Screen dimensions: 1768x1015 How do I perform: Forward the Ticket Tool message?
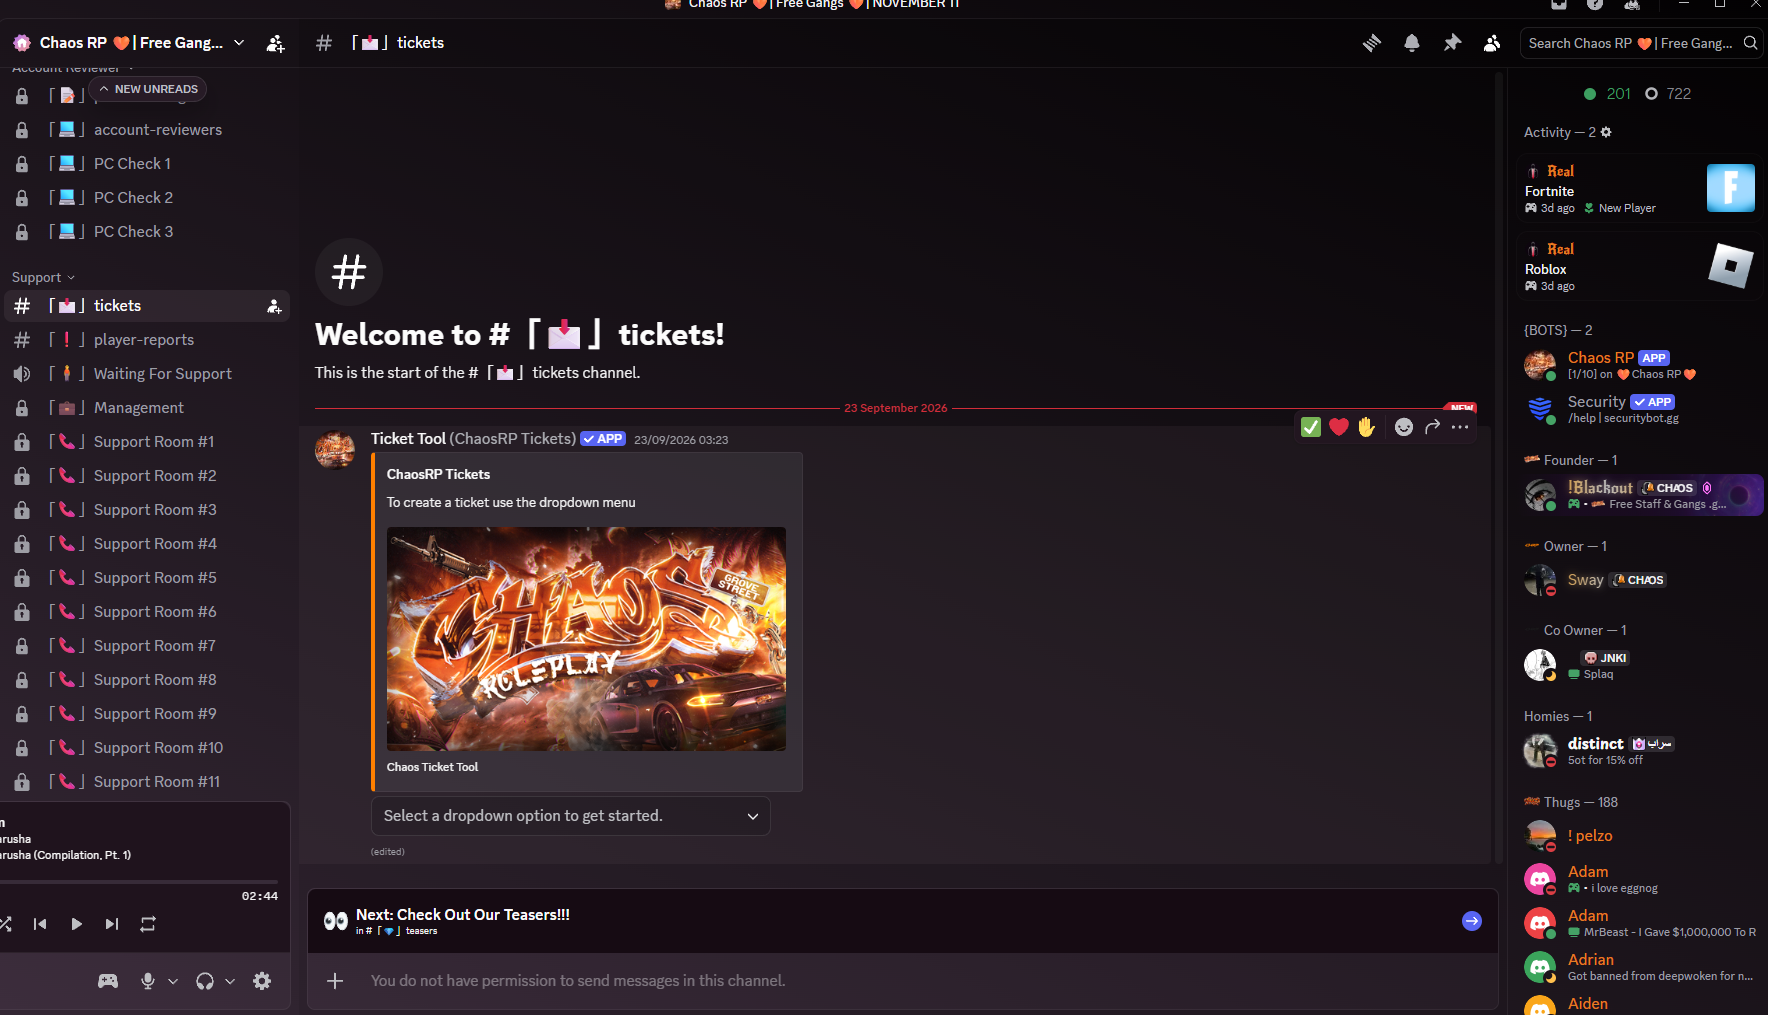point(1432,427)
